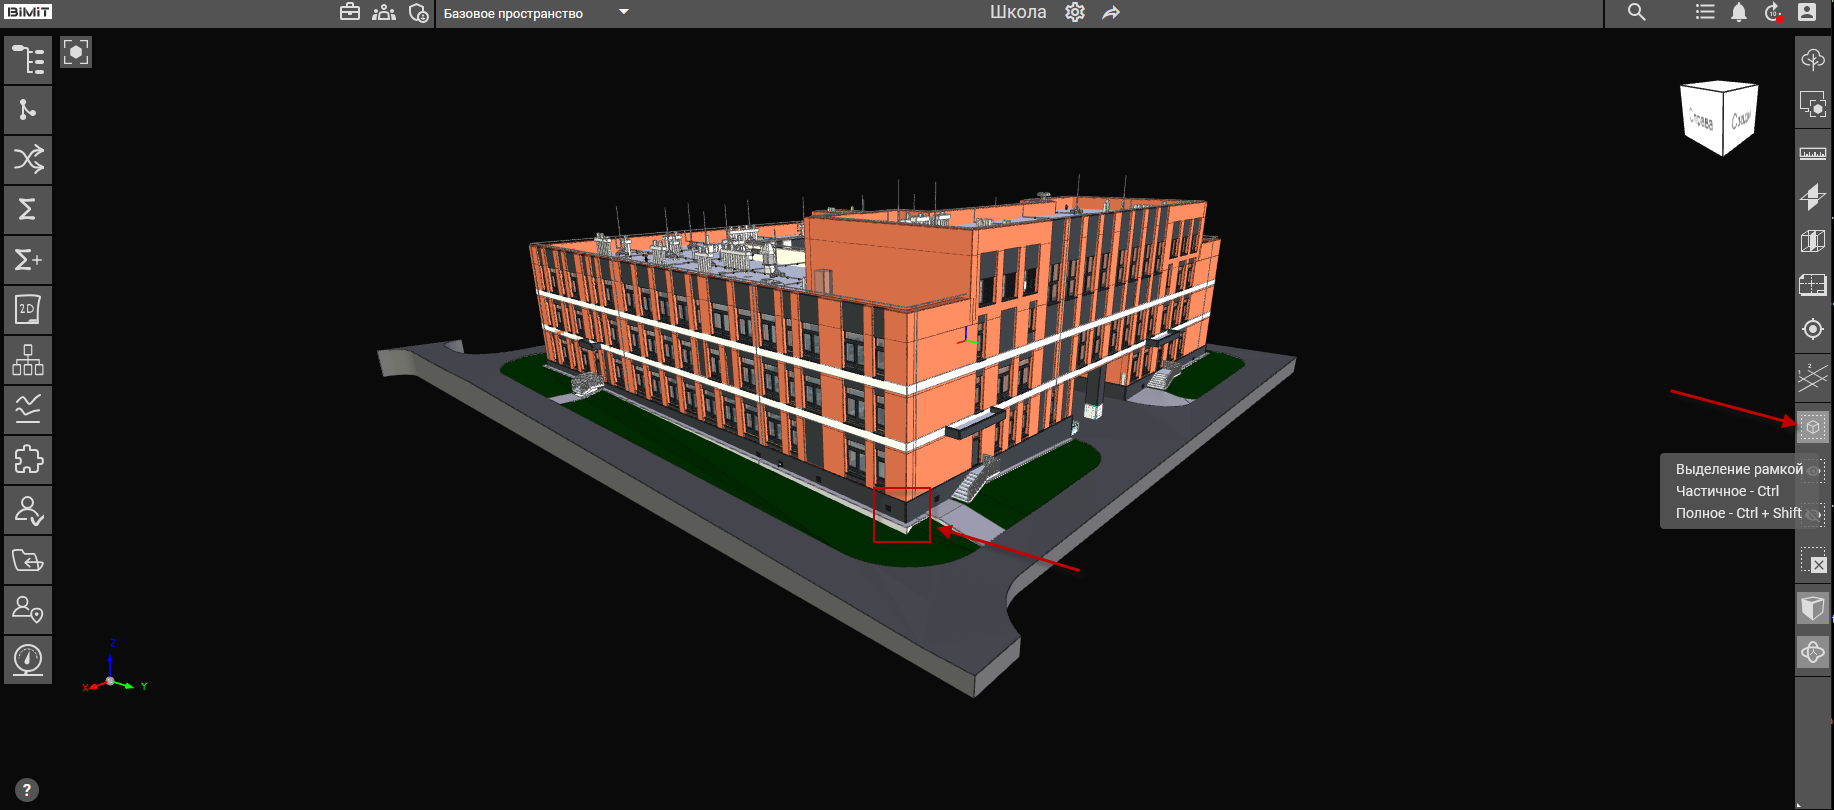Click the Sigma summation tool

[28, 209]
